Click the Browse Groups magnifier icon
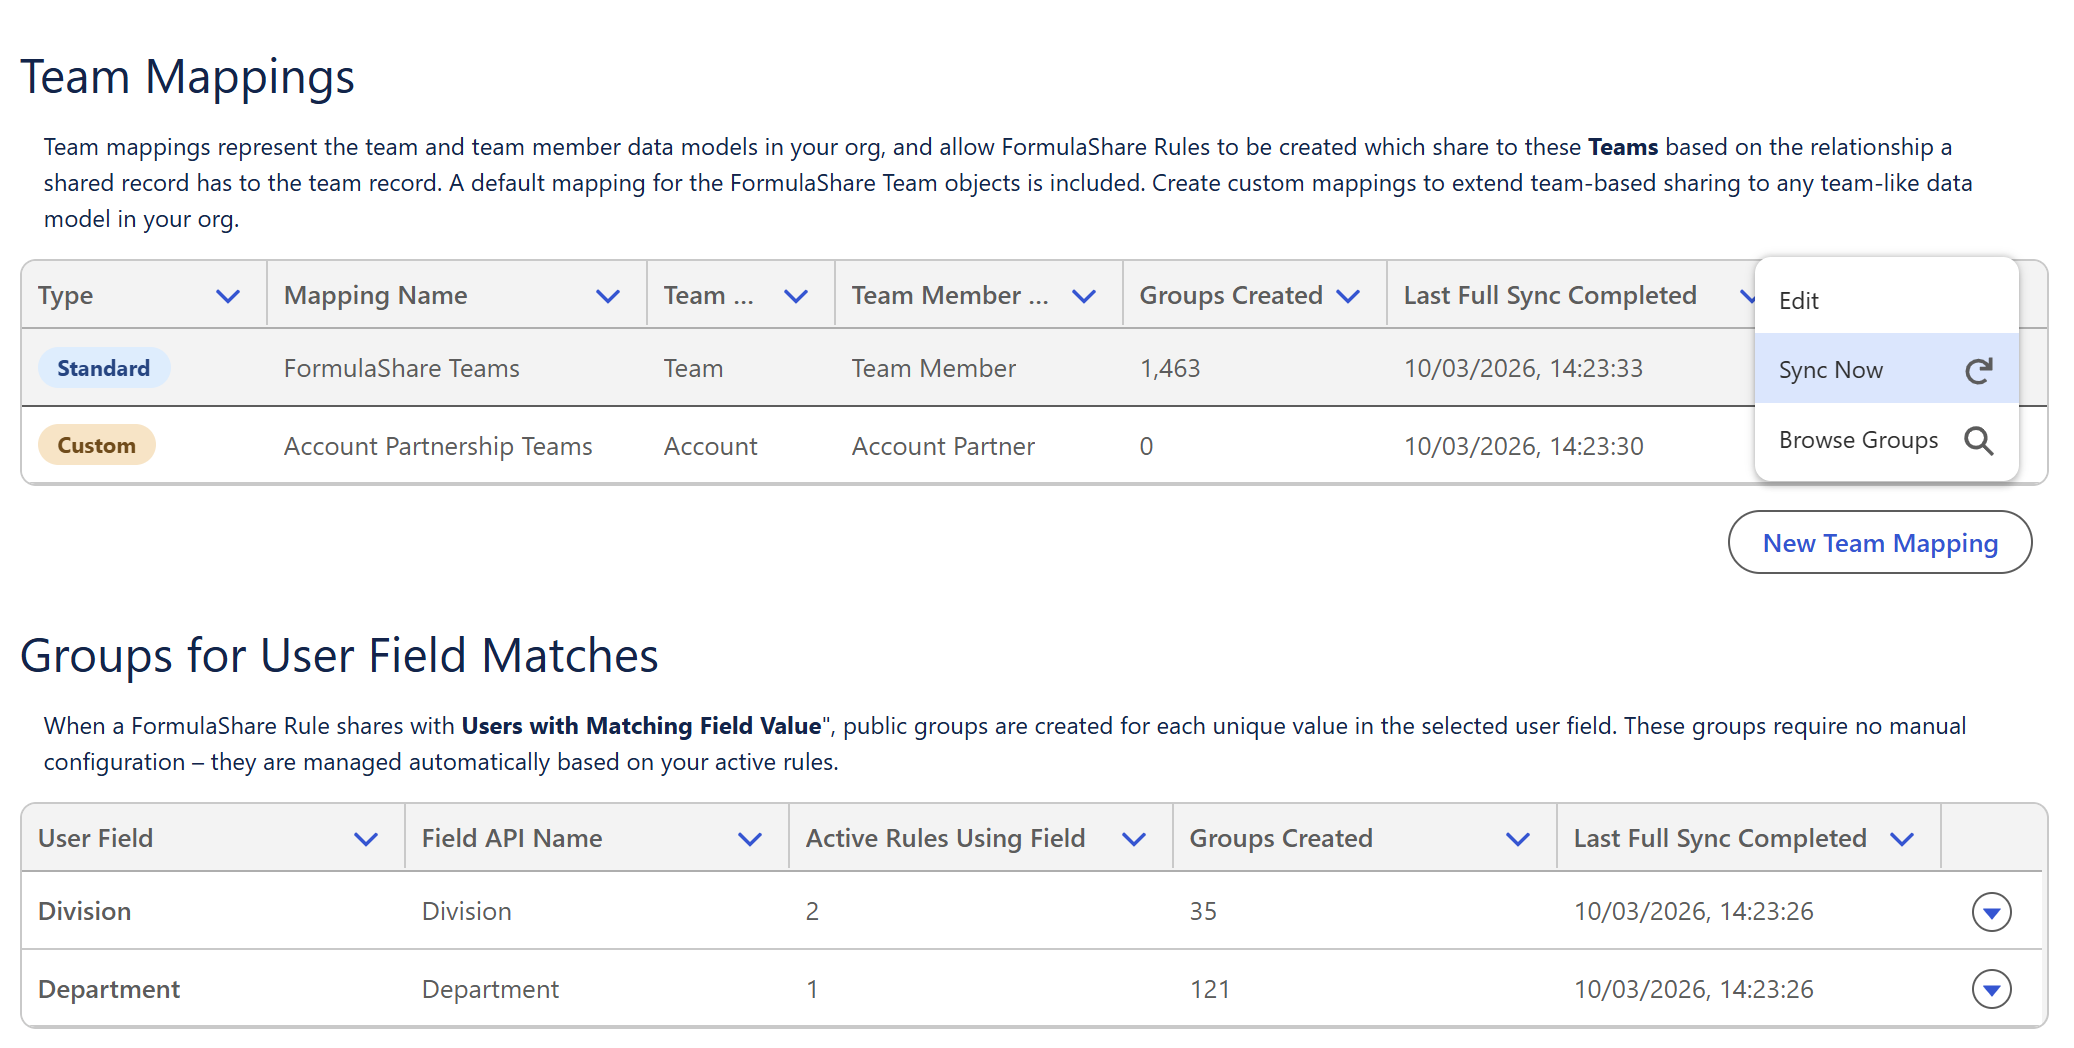 [1978, 441]
